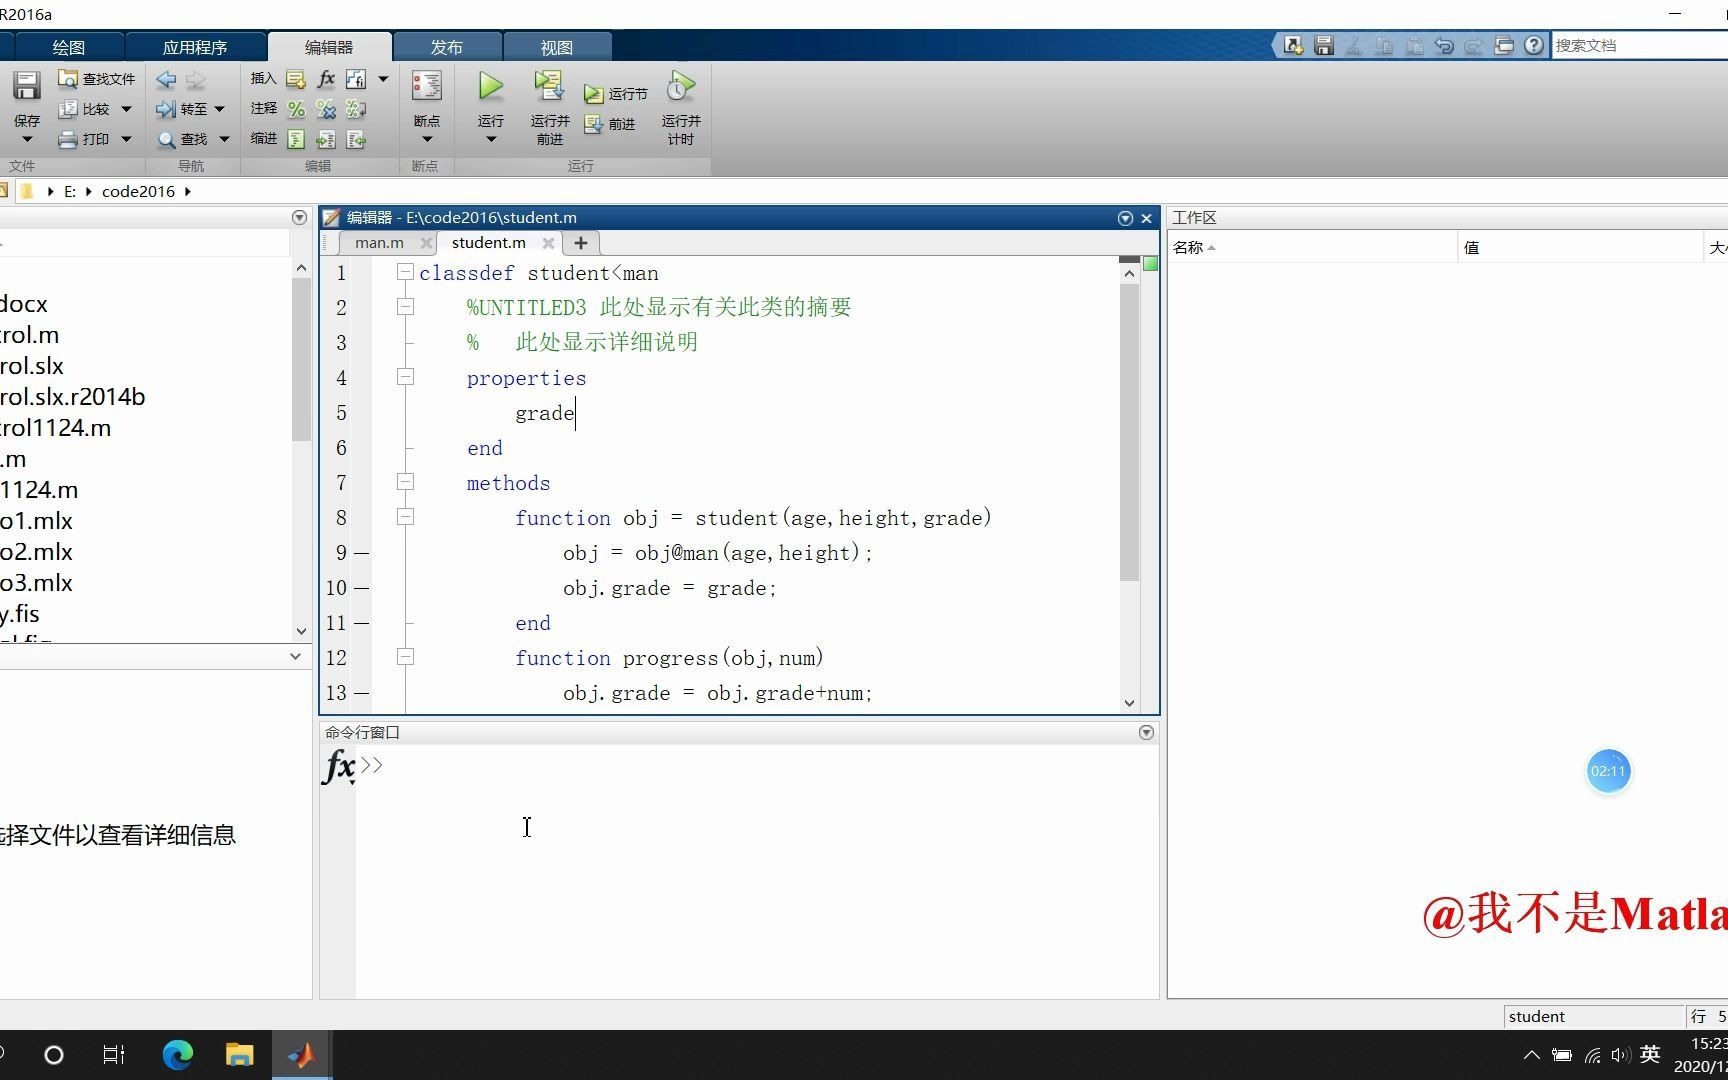Screen dimensions: 1728x1080
Task: Click code2016 folder in address path
Action: 138,191
